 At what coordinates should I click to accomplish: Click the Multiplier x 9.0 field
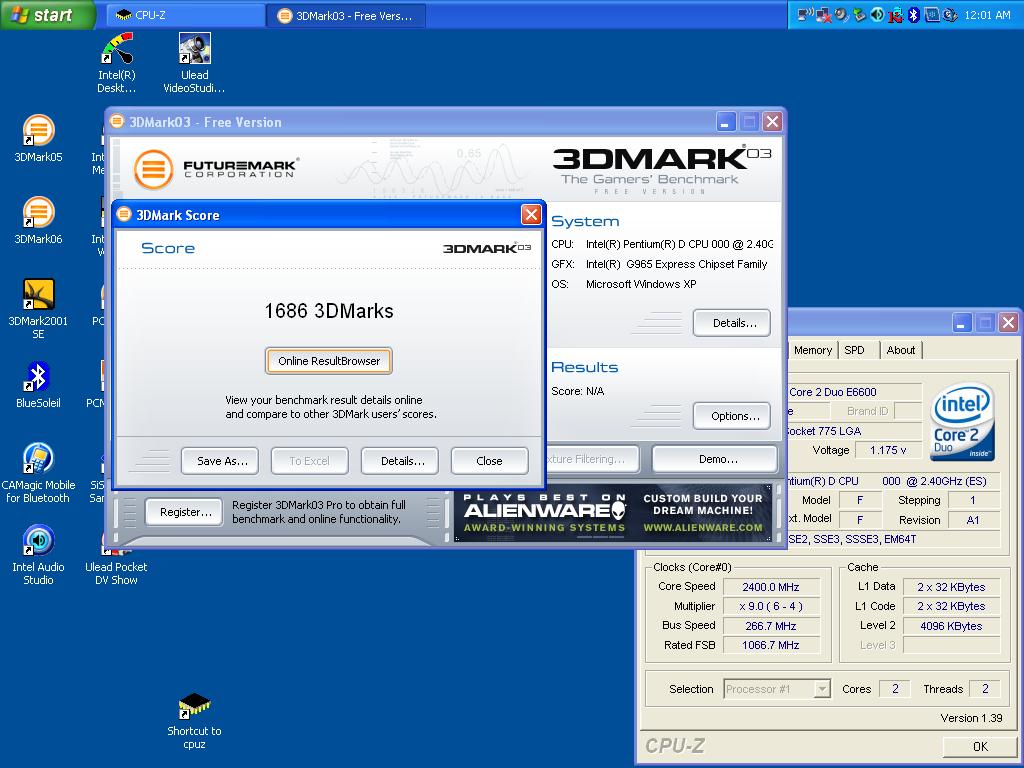click(771, 606)
